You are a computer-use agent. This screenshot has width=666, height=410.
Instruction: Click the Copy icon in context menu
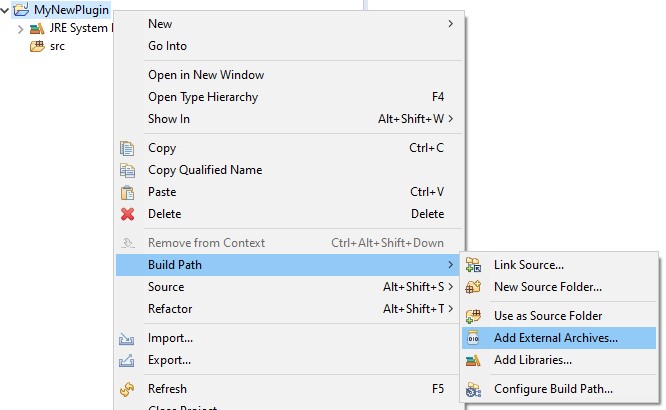127,148
